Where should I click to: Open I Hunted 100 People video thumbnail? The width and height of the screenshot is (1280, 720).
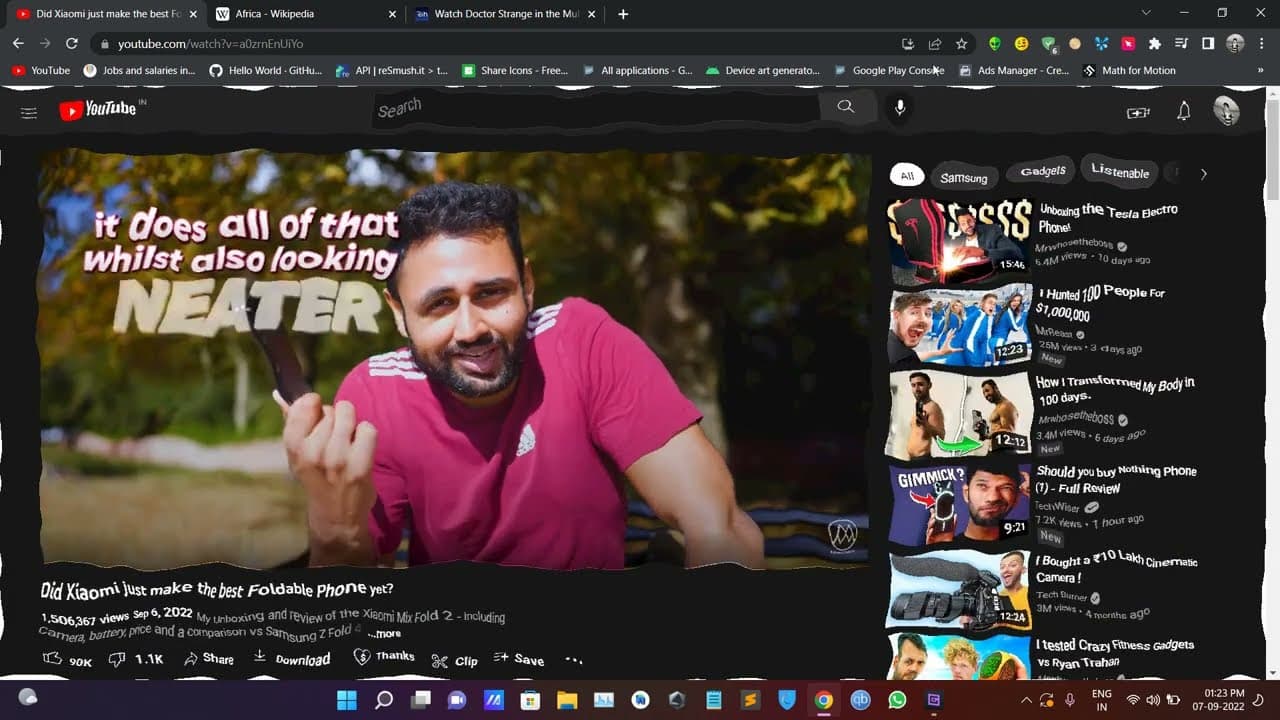pyautogui.click(x=959, y=326)
